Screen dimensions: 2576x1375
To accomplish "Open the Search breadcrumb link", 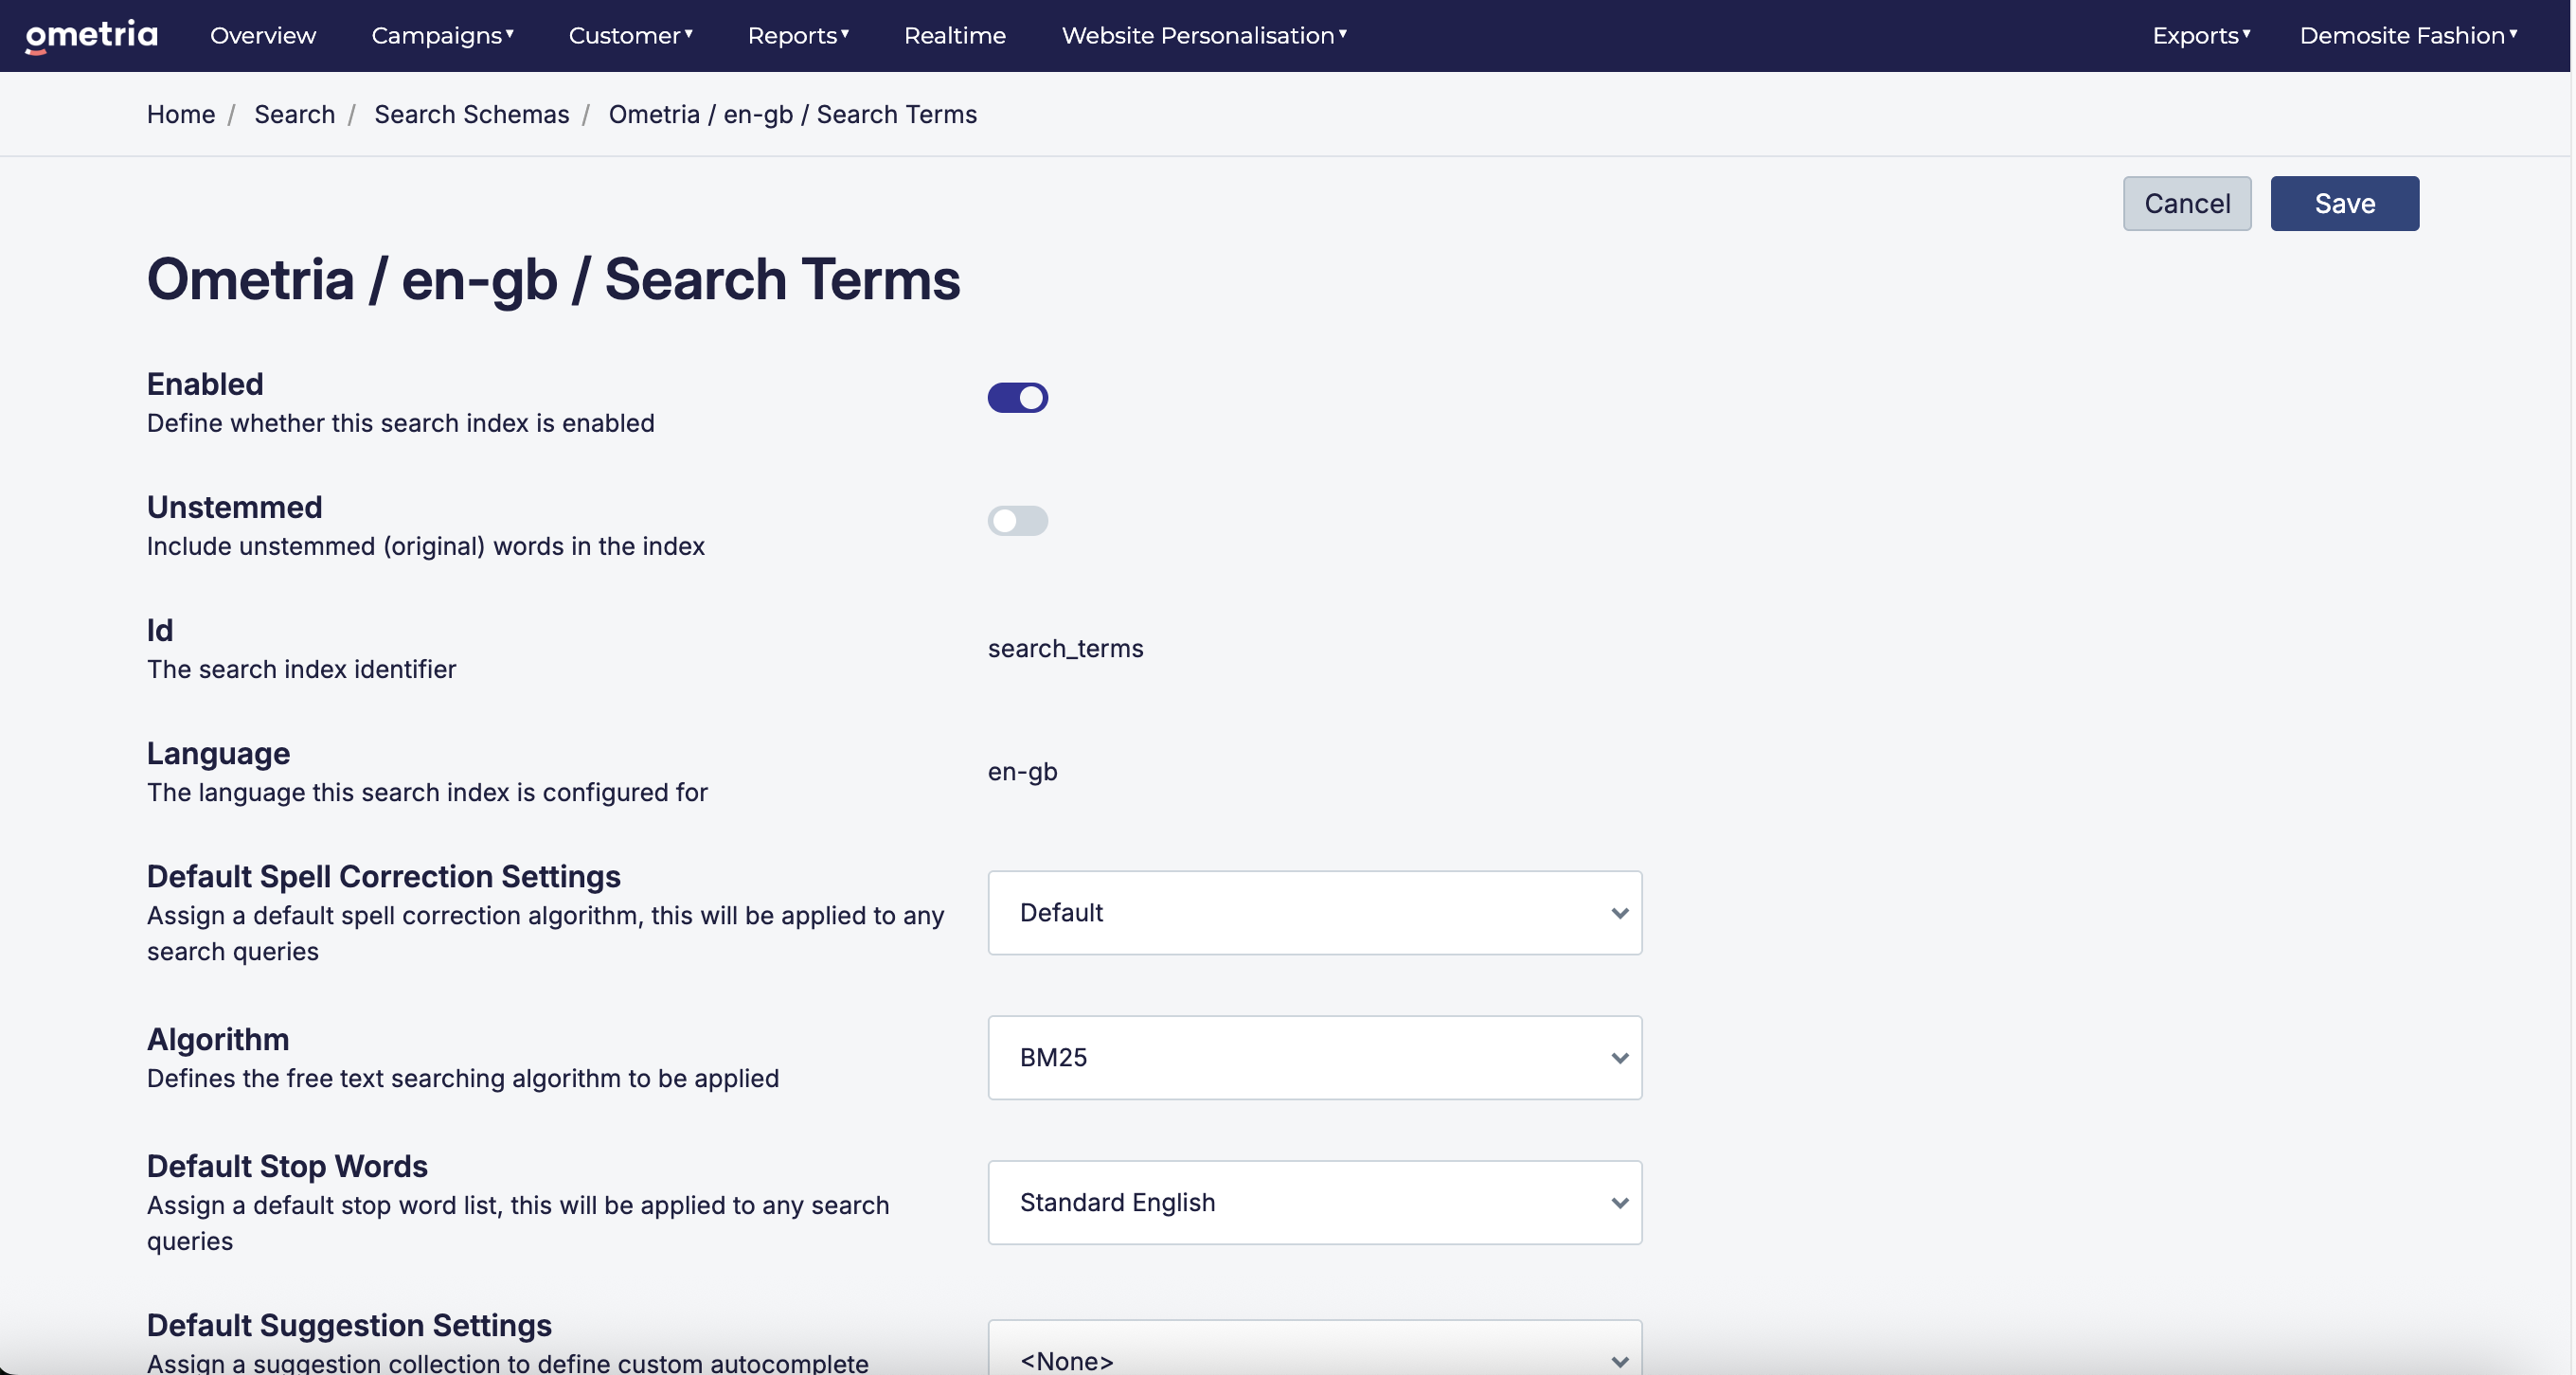I will tap(295, 115).
